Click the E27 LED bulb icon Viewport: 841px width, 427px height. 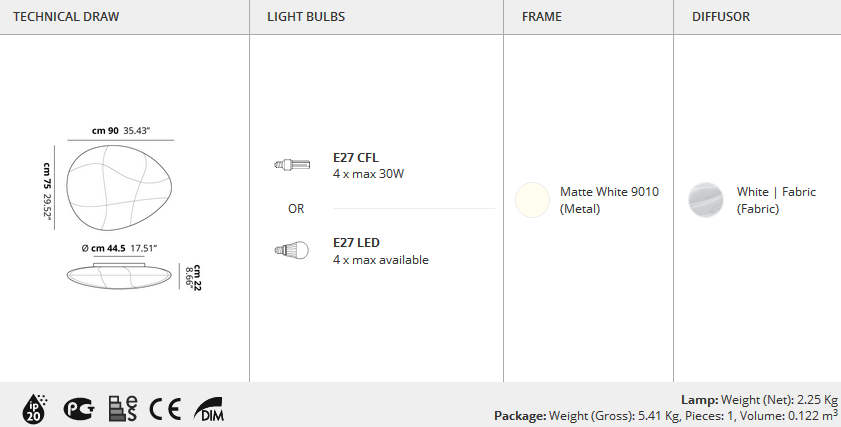coord(292,250)
